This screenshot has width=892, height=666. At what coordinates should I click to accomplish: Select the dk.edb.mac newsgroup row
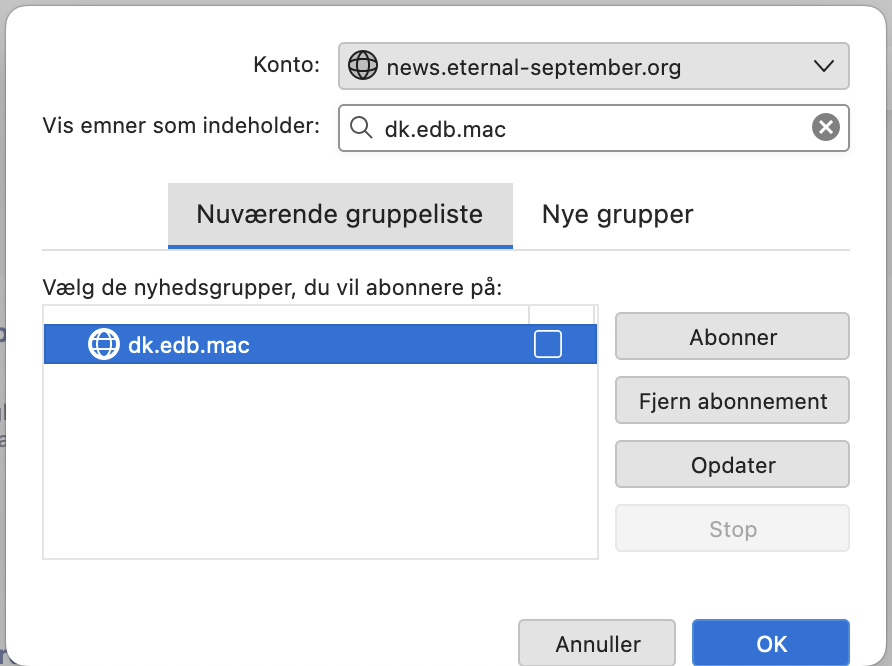[320, 344]
